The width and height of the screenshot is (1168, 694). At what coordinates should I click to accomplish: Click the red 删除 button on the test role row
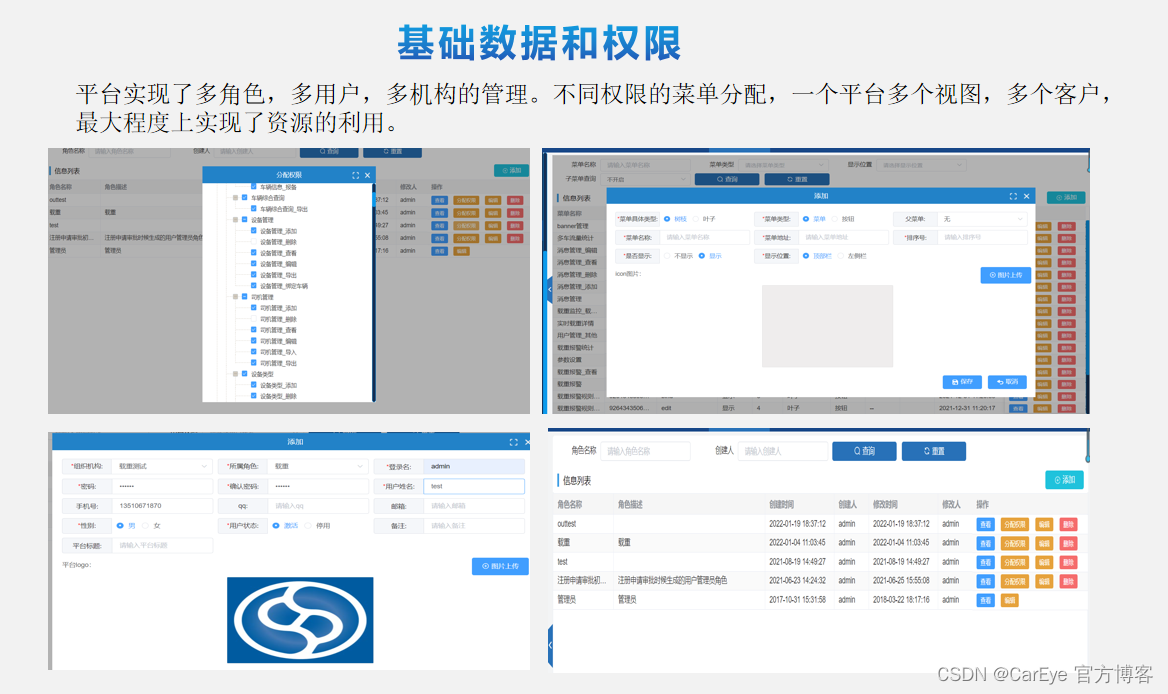(1069, 561)
